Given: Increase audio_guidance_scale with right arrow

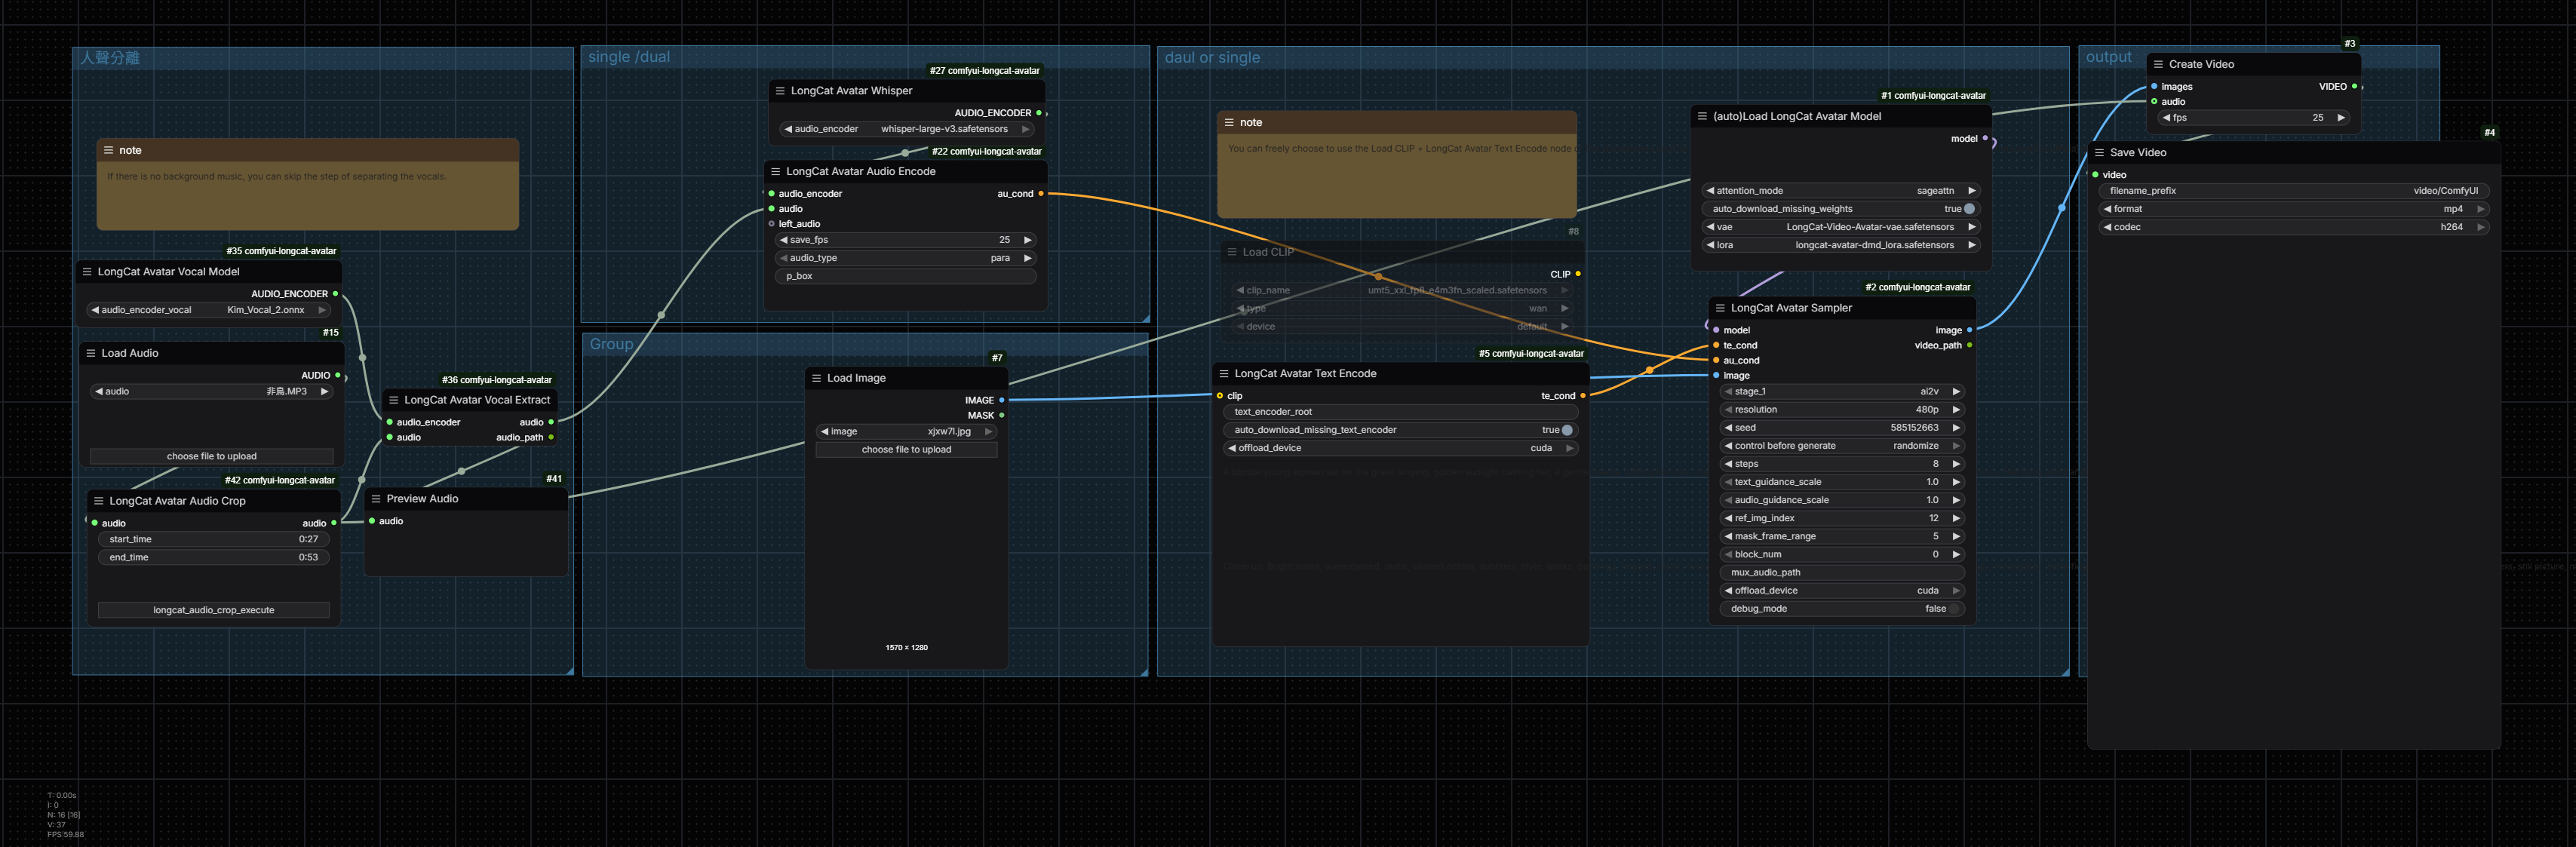Looking at the screenshot, I should (1957, 500).
